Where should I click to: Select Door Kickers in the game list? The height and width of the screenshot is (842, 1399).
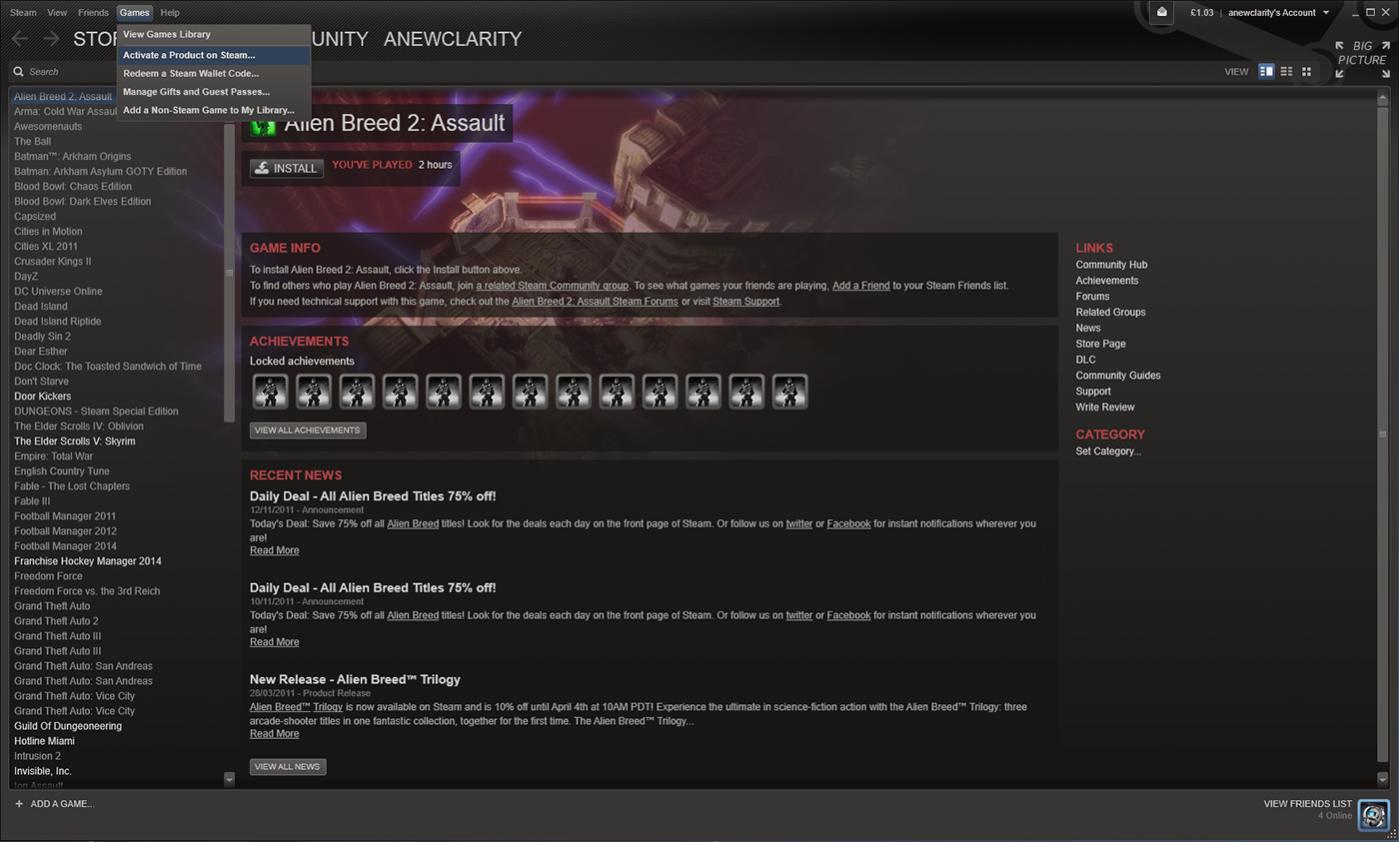coord(42,397)
